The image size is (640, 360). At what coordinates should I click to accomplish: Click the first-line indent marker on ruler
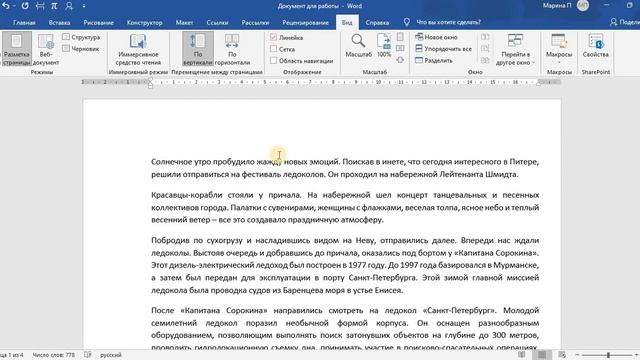pyautogui.click(x=150, y=80)
